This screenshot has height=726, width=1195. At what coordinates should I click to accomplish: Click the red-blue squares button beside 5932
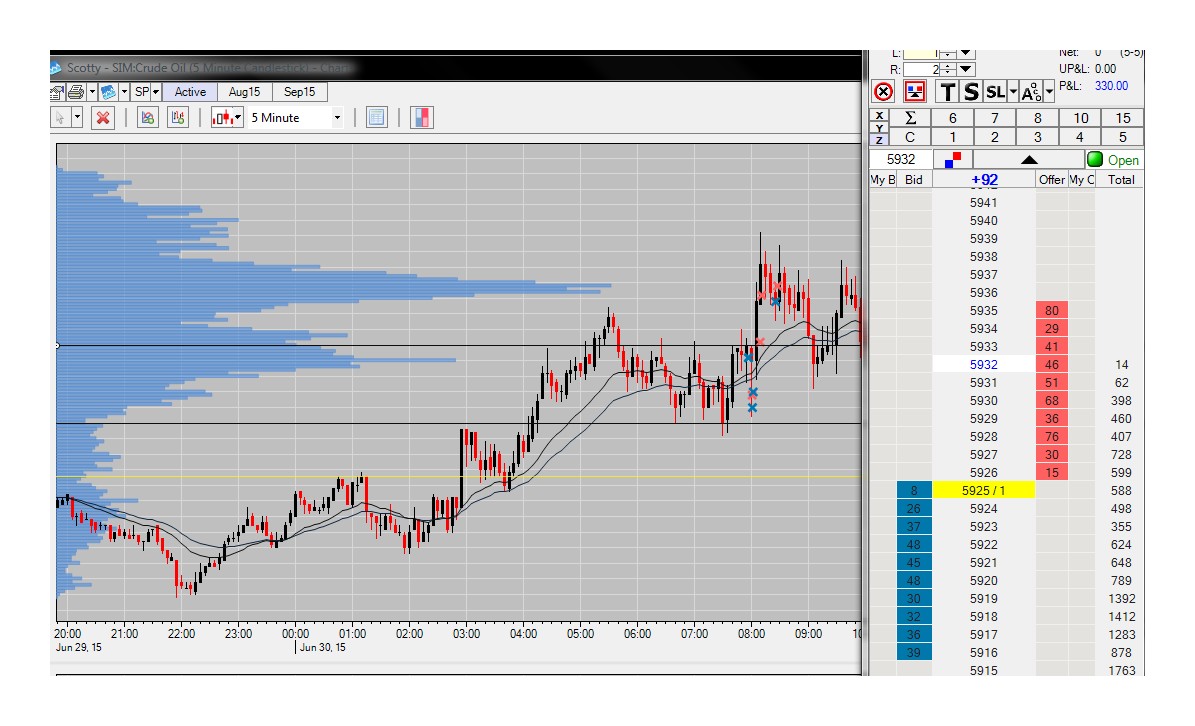coord(953,159)
